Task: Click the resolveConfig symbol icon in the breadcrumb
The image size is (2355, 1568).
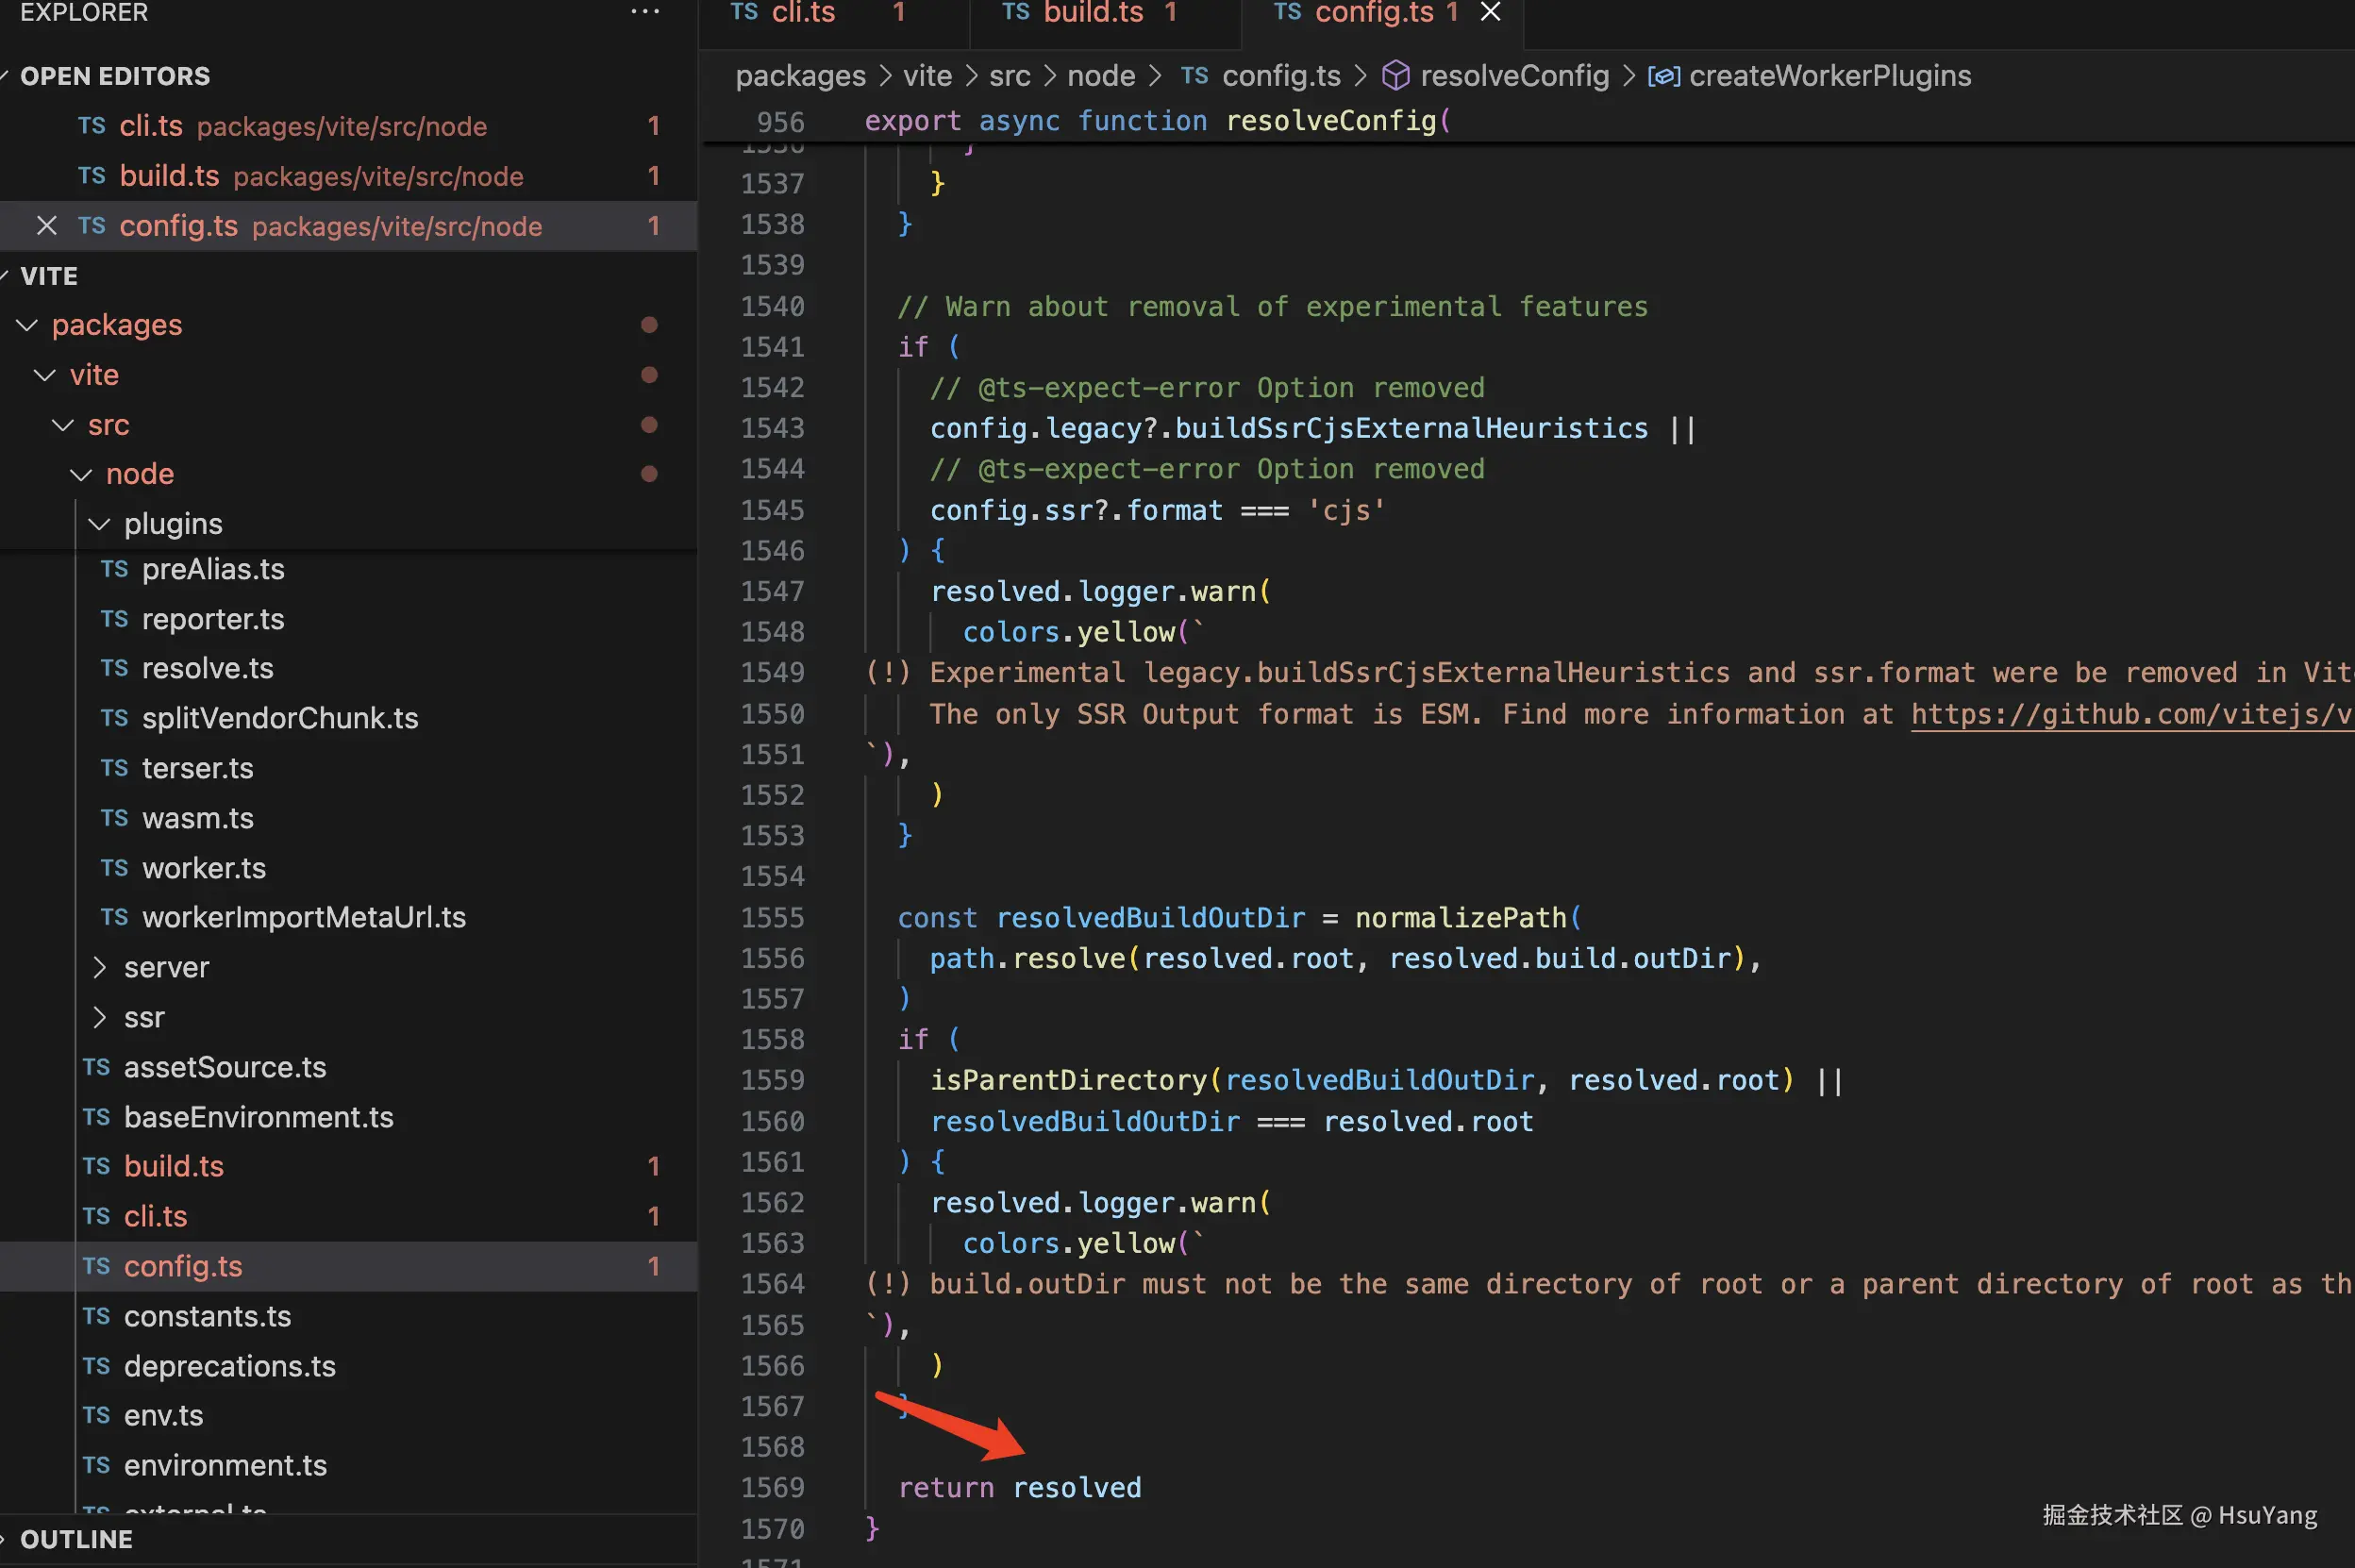Action: [1395, 76]
